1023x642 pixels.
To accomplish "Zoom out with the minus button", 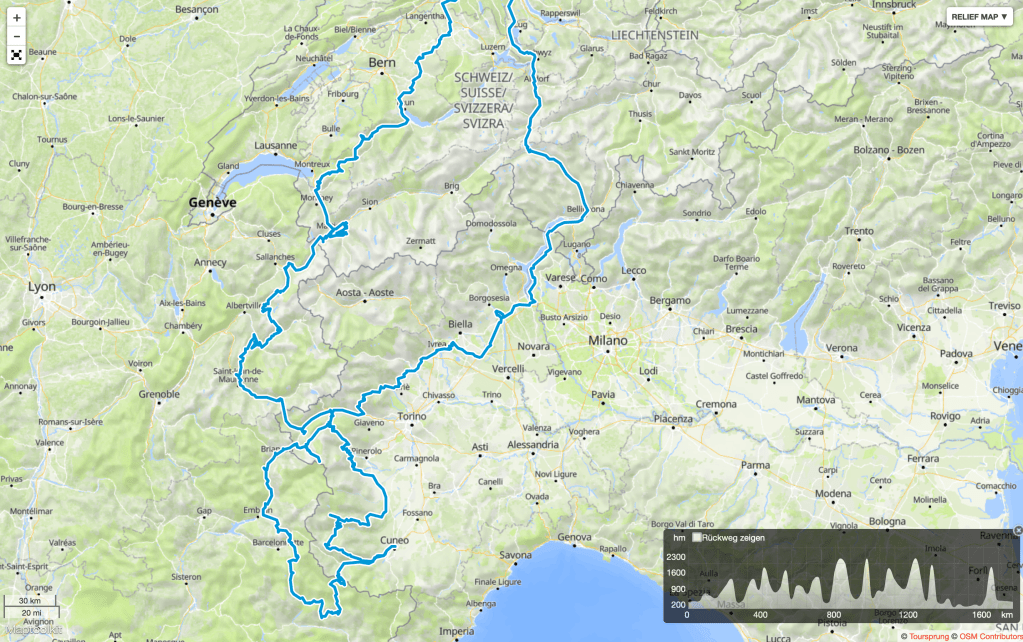I will [16, 37].
